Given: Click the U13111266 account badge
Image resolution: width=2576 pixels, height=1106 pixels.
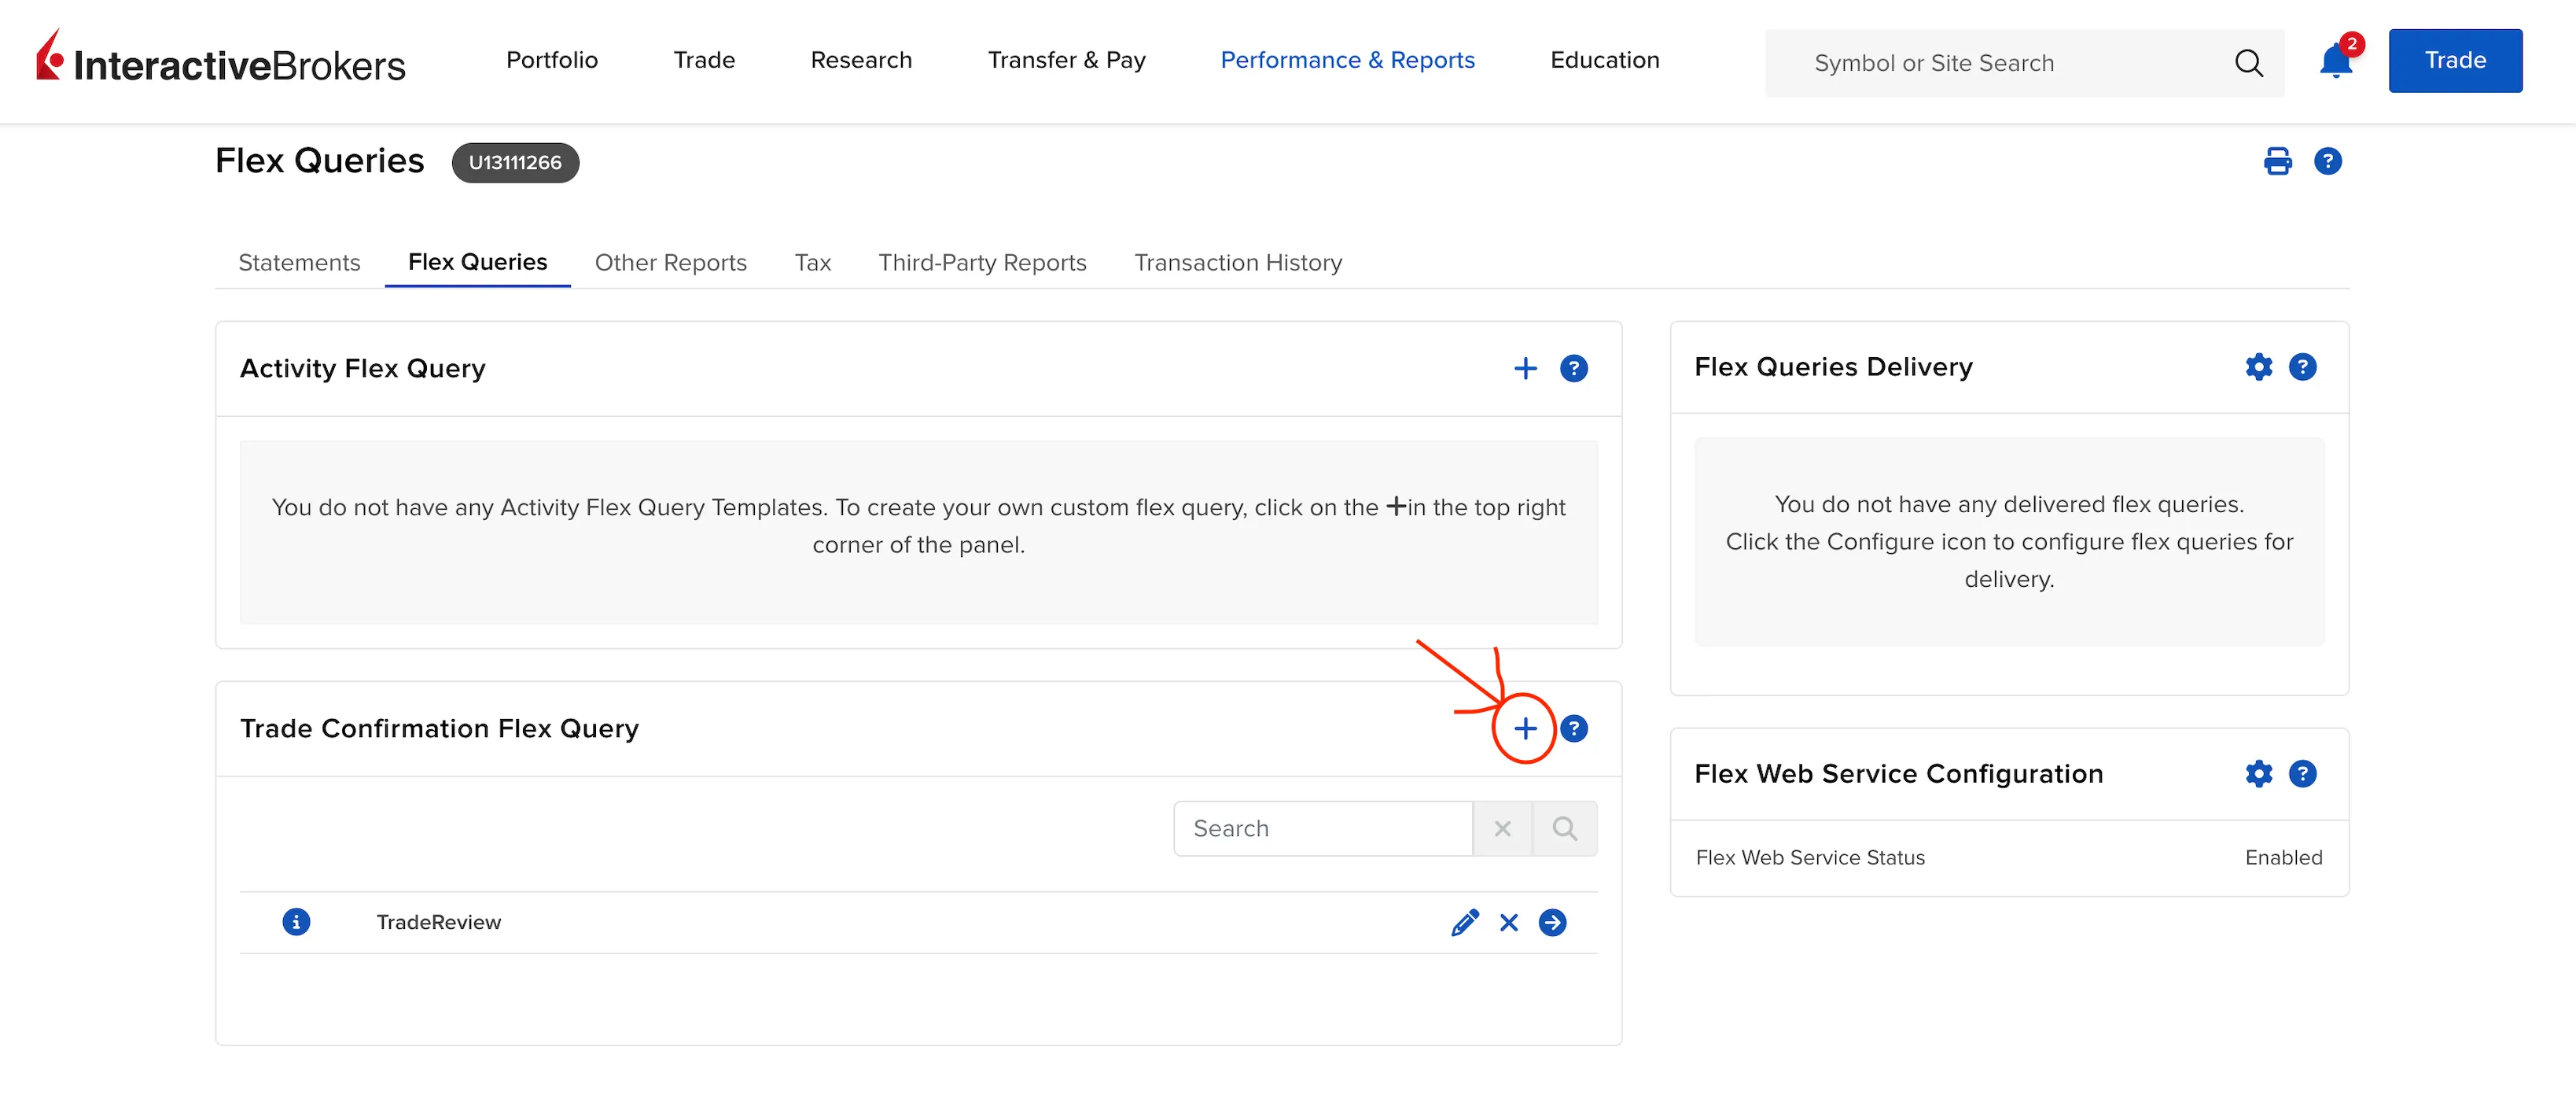Looking at the screenshot, I should coord(515,162).
